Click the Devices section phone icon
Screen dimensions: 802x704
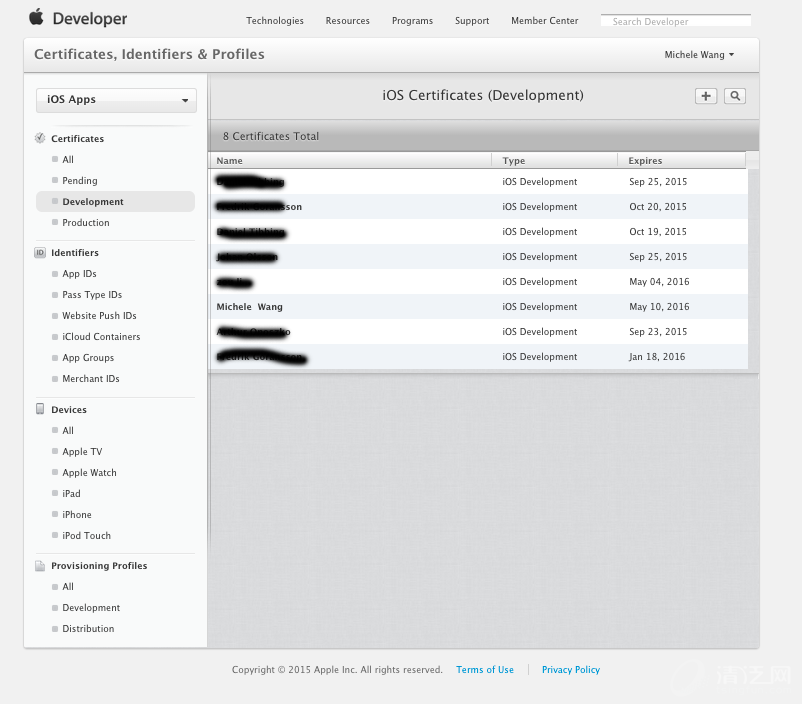click(x=40, y=409)
